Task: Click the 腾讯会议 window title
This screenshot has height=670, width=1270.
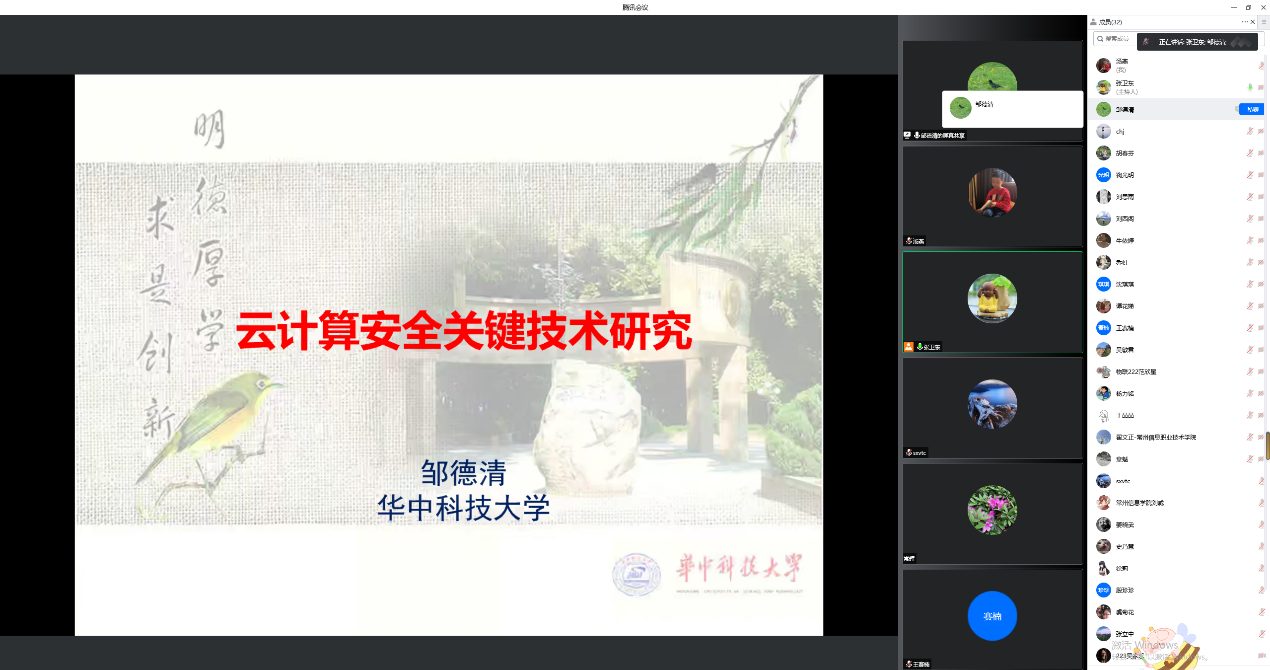Action: tap(635, 7)
